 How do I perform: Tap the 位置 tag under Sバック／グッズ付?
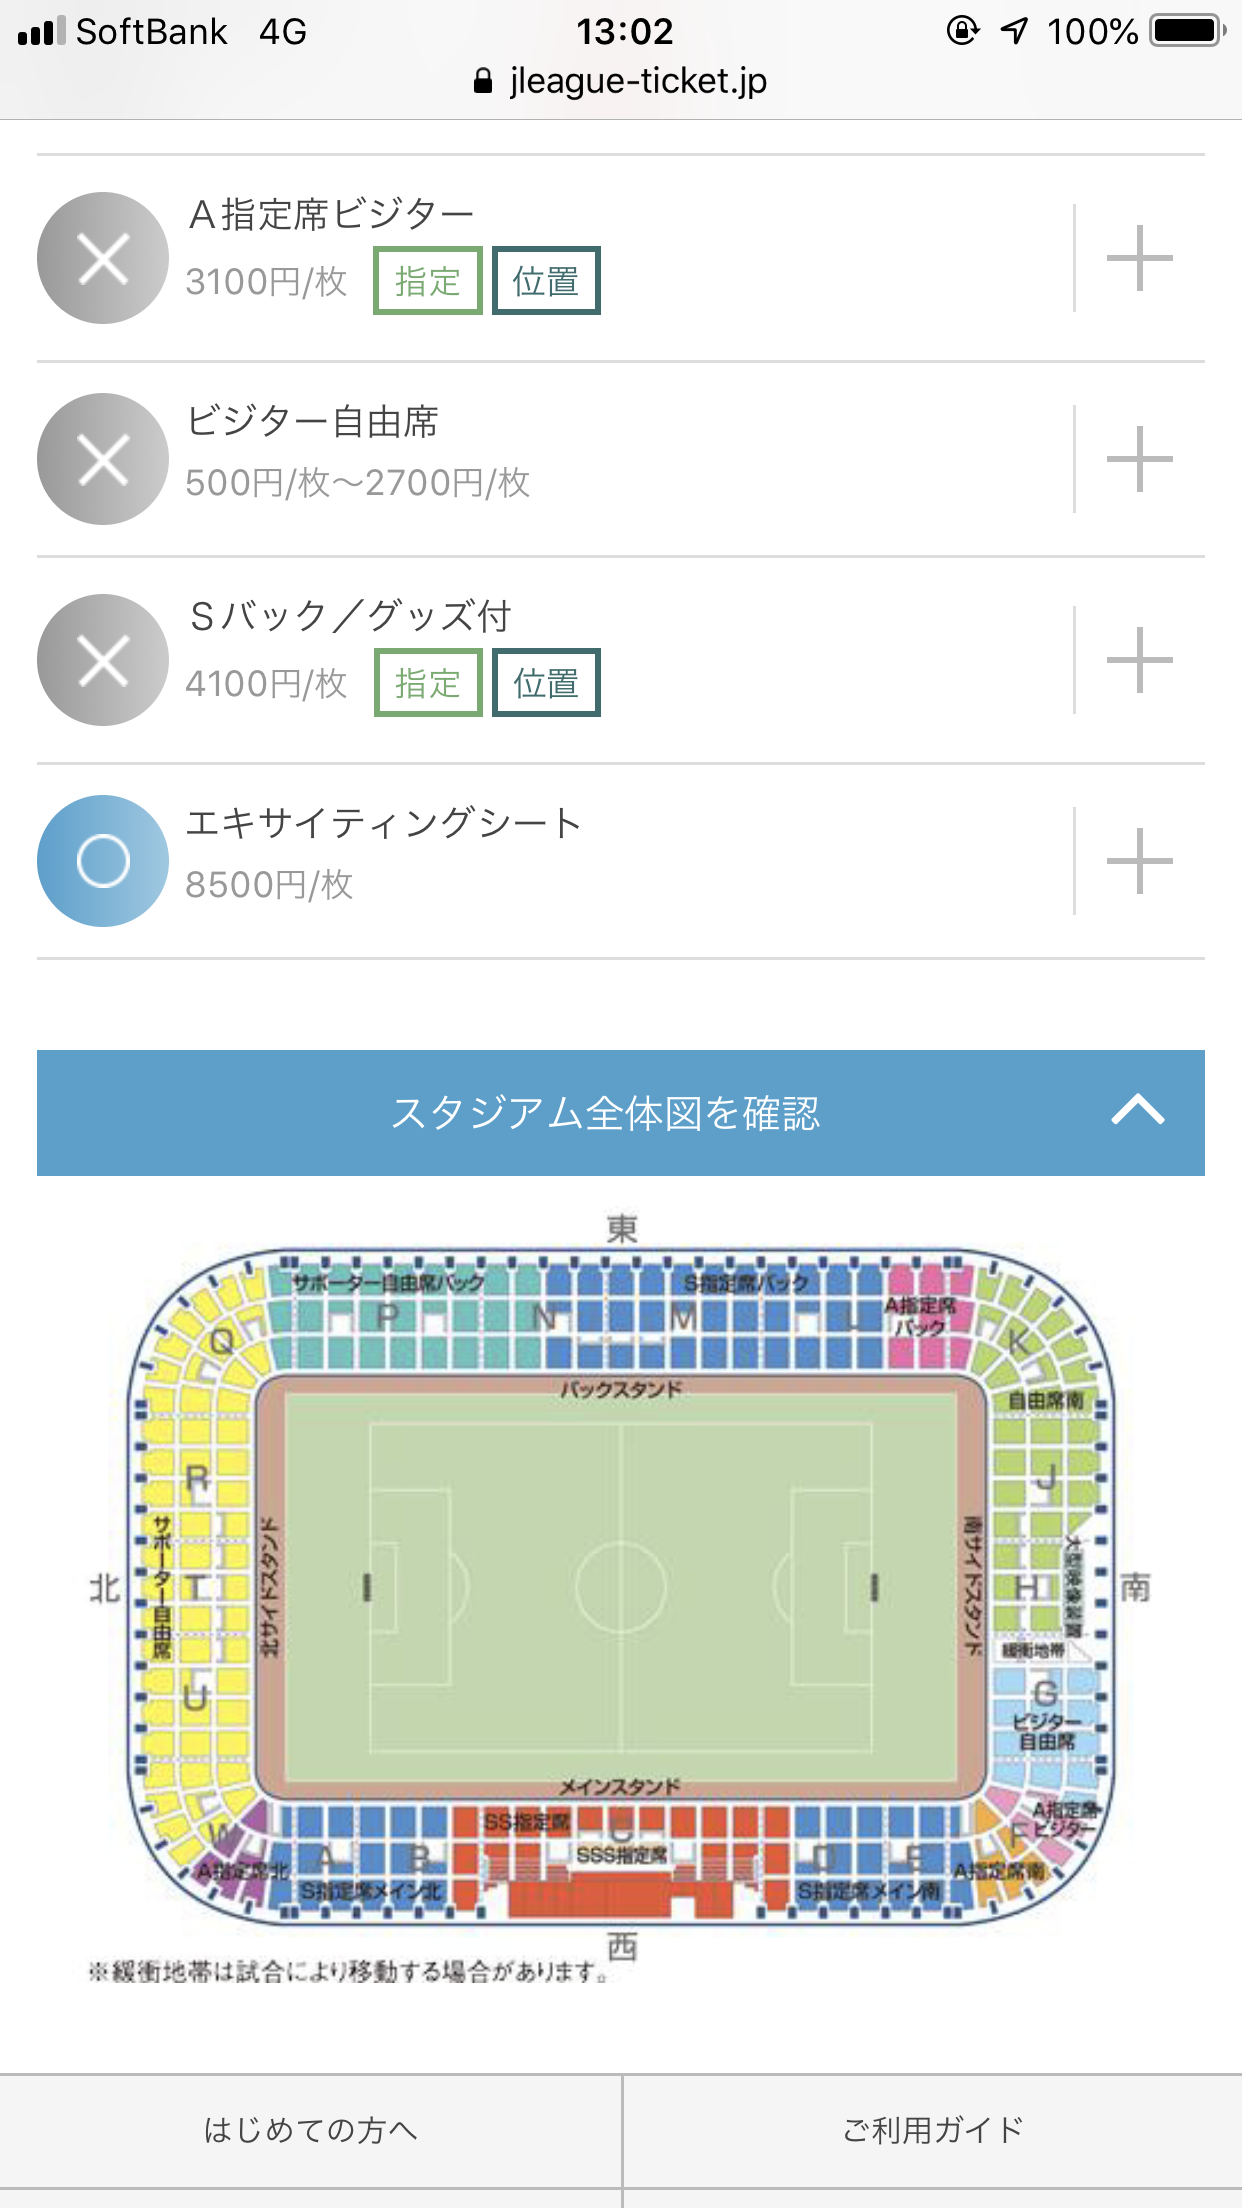click(546, 683)
